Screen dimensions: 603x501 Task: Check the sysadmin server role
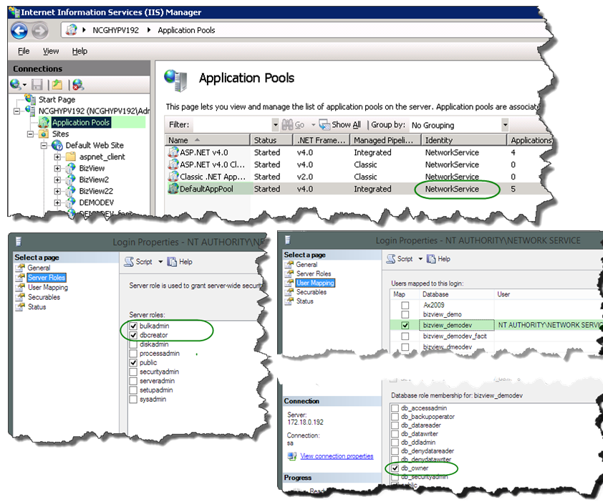coord(133,399)
